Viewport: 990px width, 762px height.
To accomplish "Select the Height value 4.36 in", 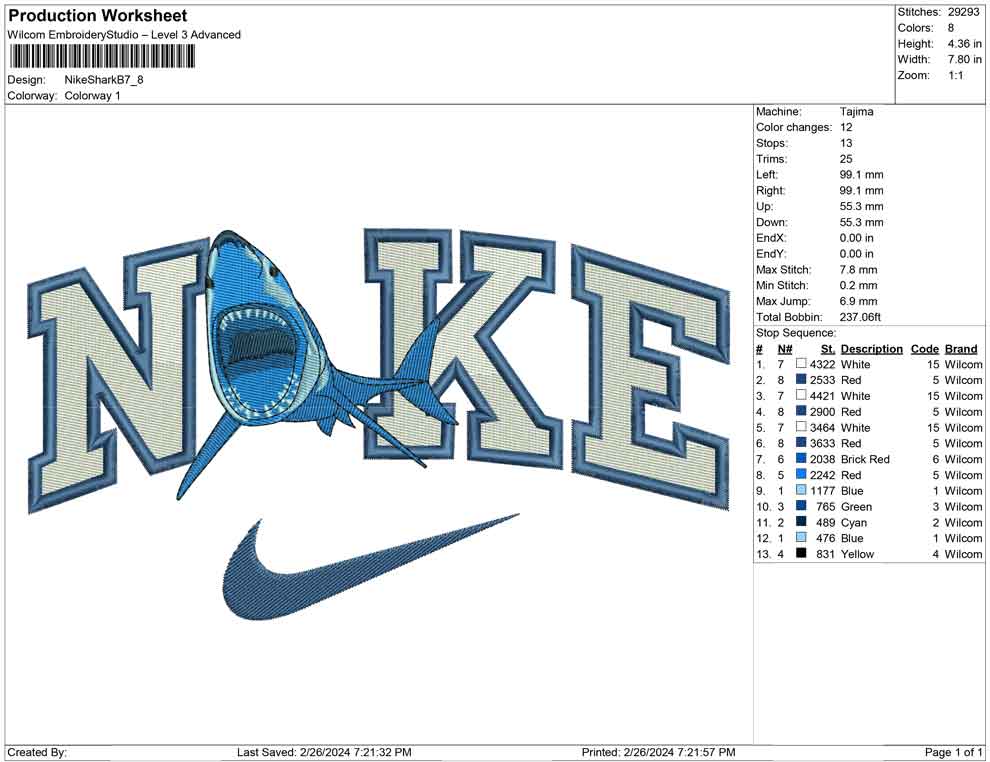I will pos(964,44).
